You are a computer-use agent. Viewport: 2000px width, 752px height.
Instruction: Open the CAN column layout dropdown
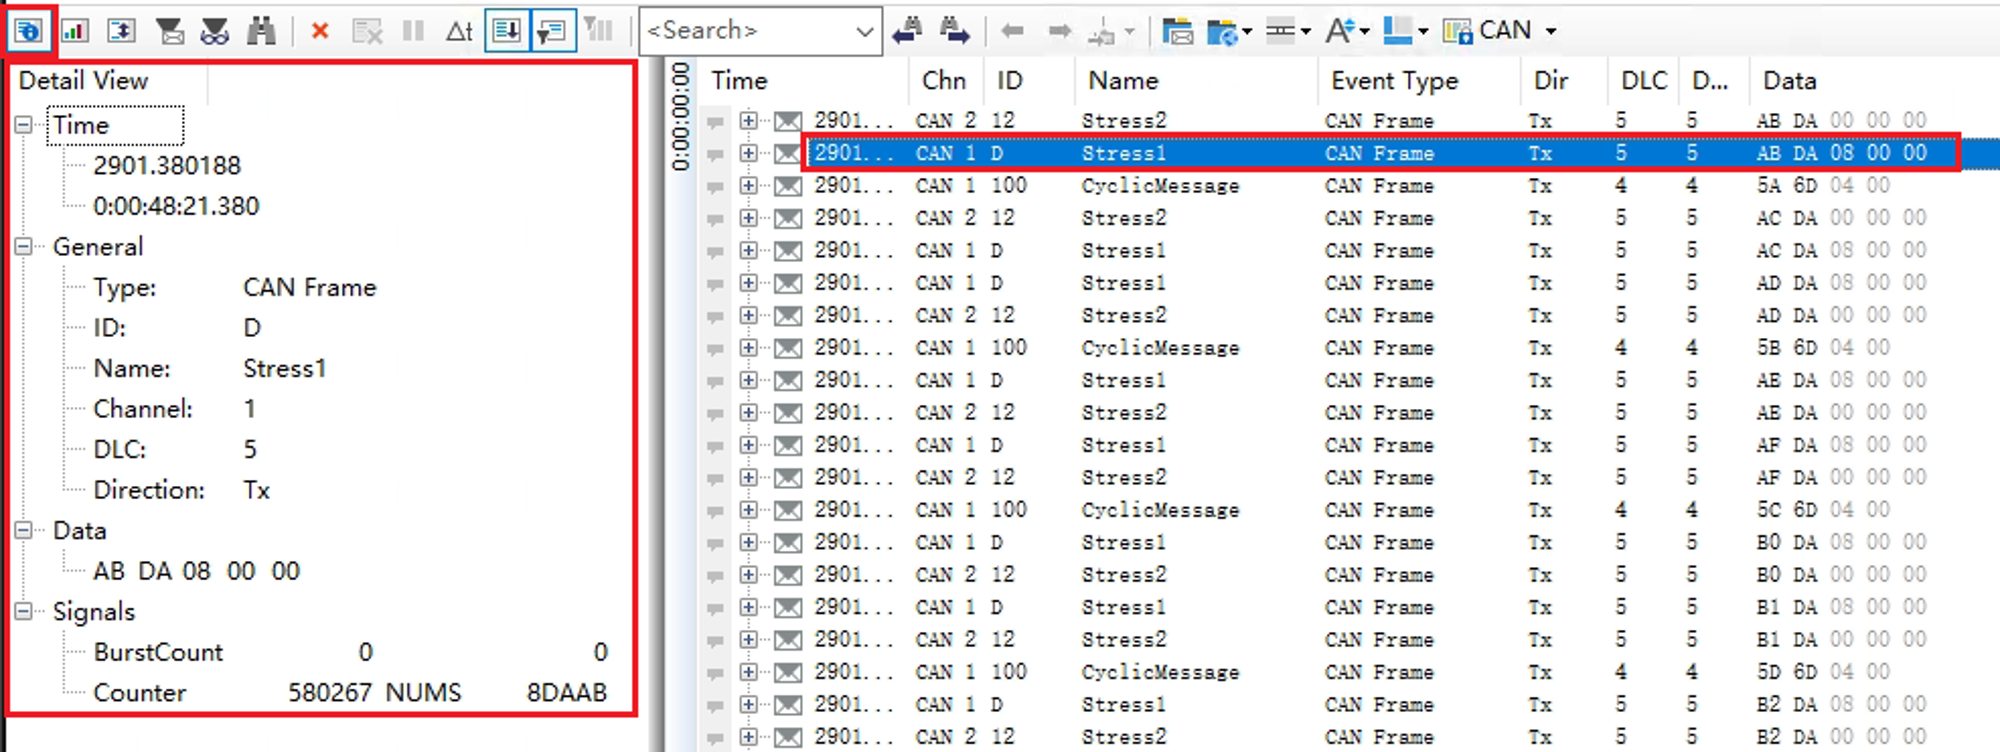(1551, 31)
